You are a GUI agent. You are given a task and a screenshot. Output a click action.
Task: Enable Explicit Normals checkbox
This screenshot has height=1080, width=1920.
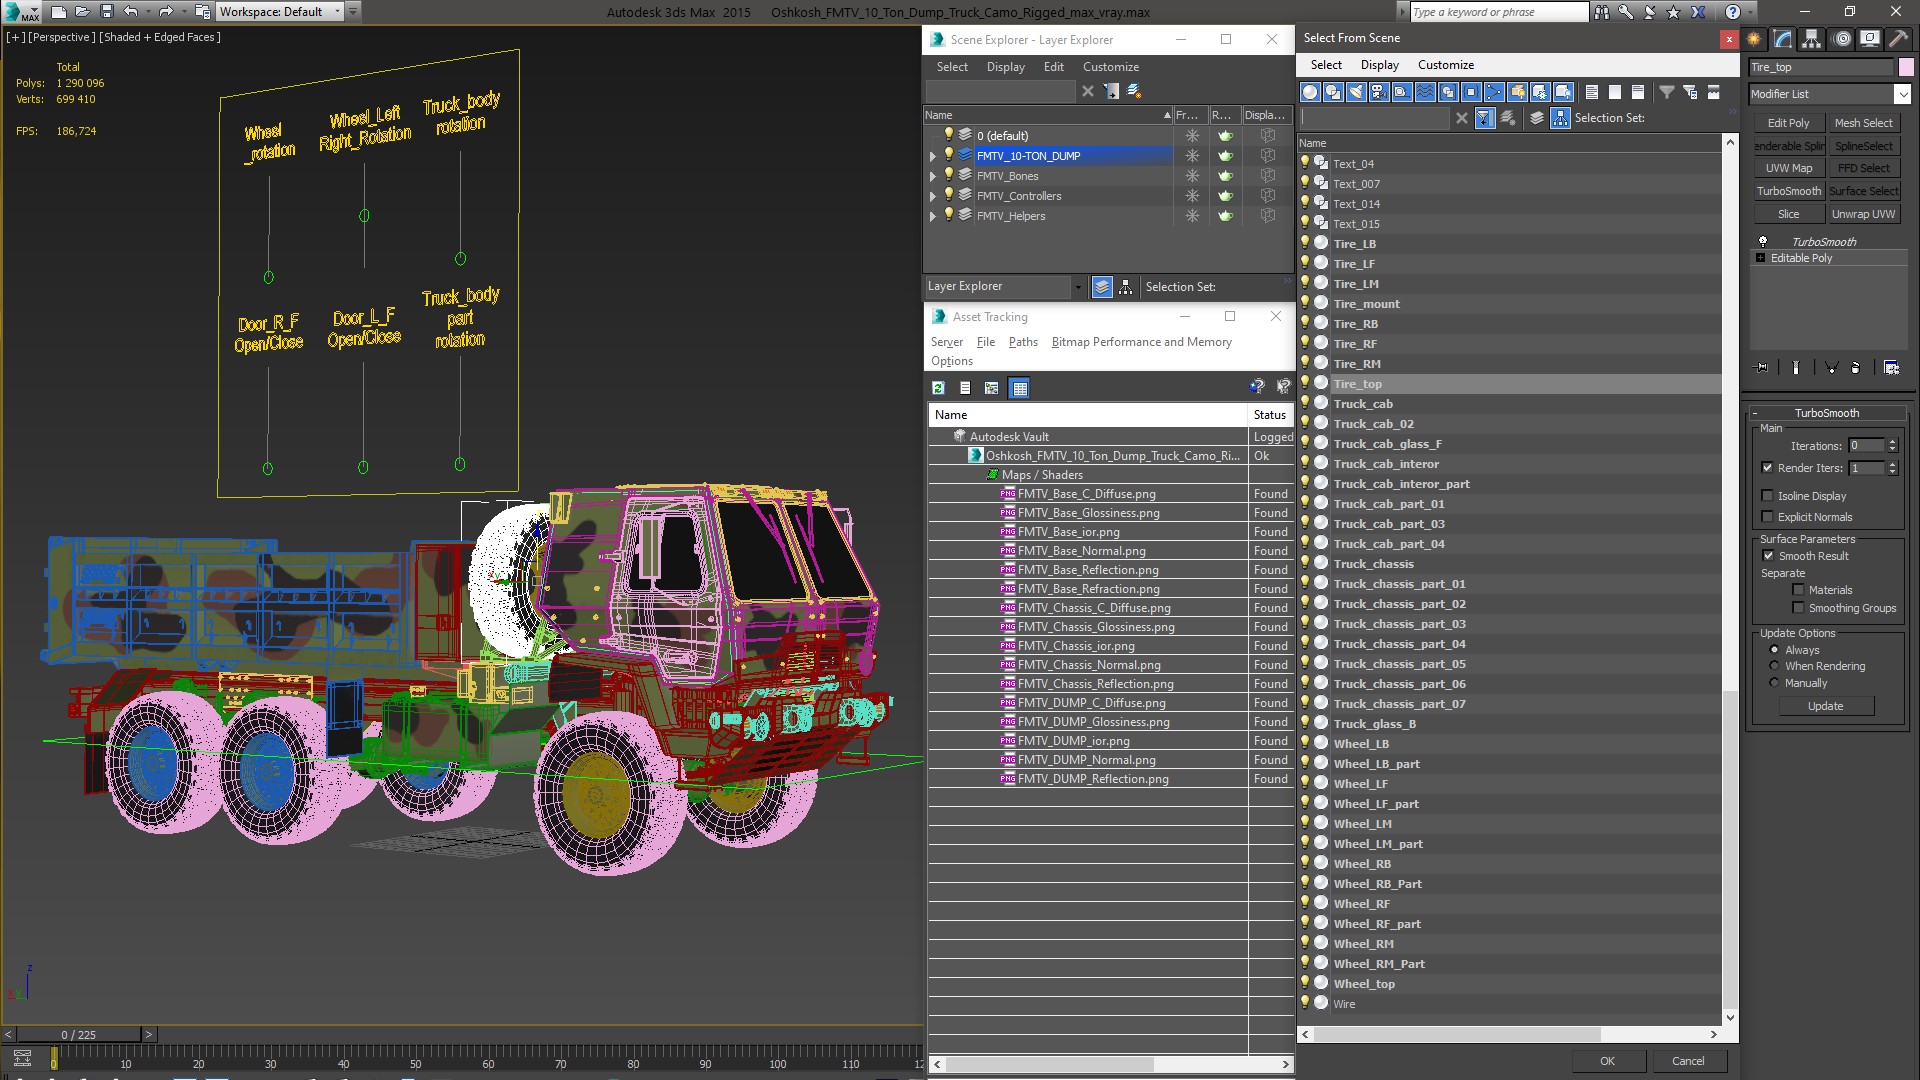[x=1767, y=517]
